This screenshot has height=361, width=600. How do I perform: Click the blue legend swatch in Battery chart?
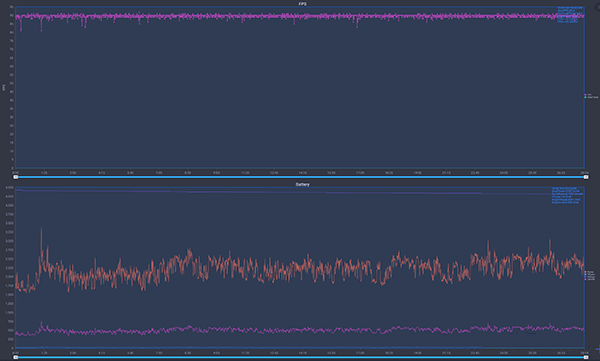click(x=585, y=274)
